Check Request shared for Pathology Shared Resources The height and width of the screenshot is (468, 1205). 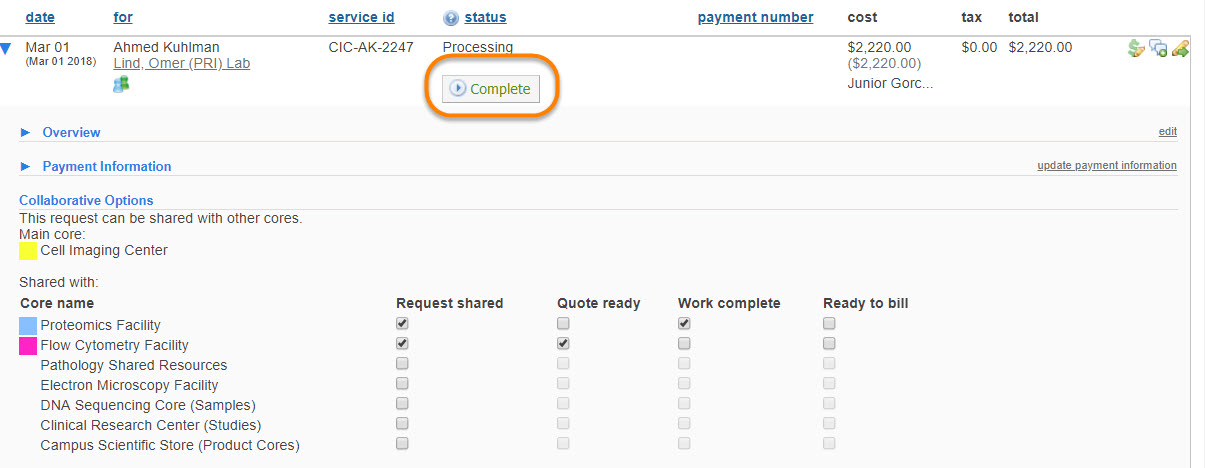click(x=402, y=364)
